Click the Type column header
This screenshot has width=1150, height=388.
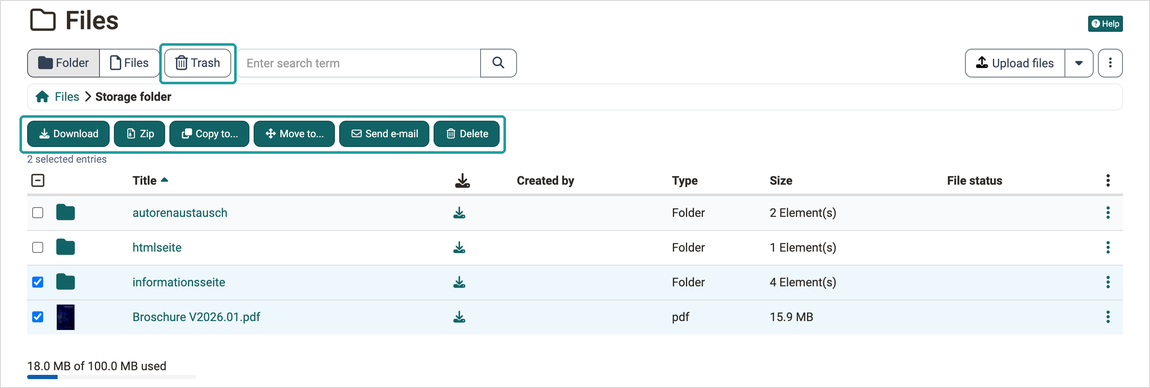coord(684,180)
